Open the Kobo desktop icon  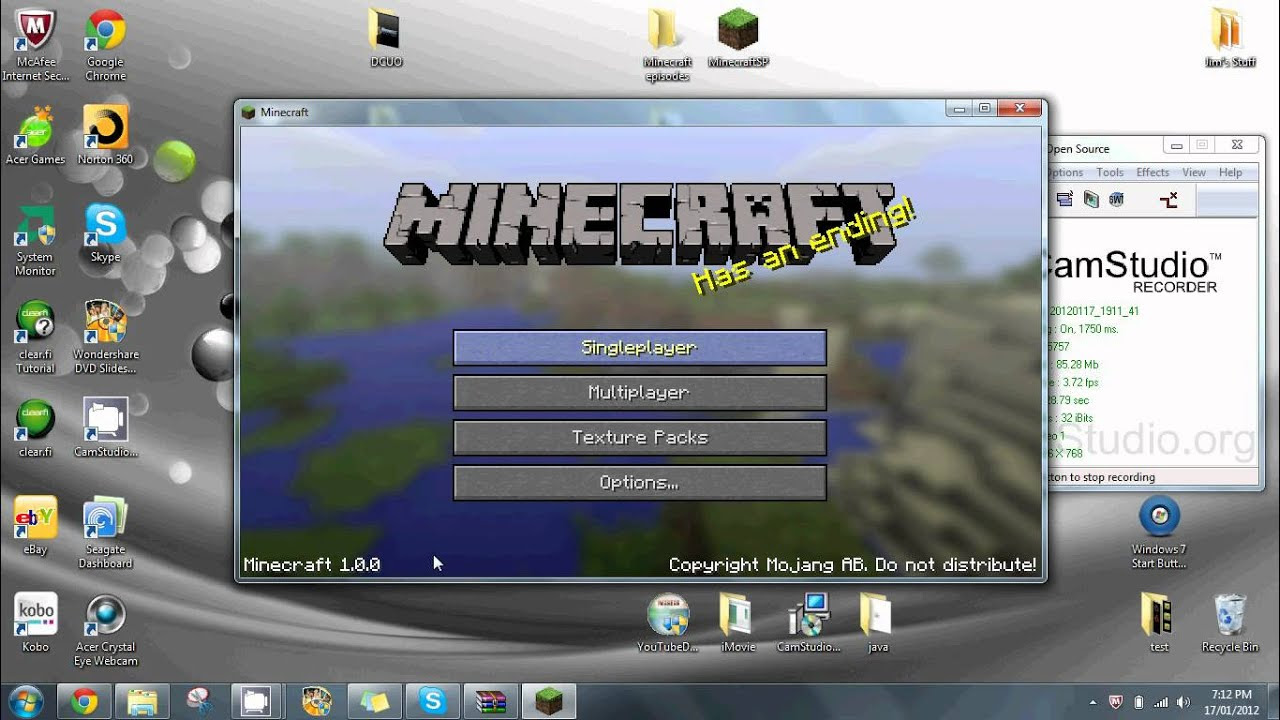35,623
